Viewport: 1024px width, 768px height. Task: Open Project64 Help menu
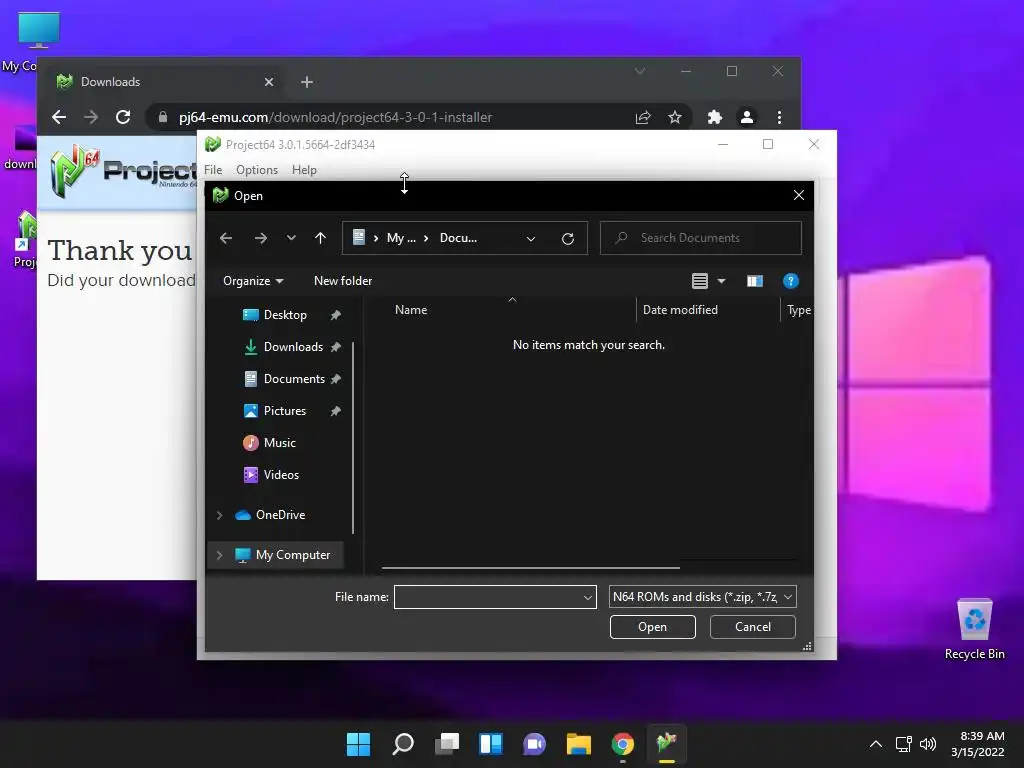tap(304, 170)
